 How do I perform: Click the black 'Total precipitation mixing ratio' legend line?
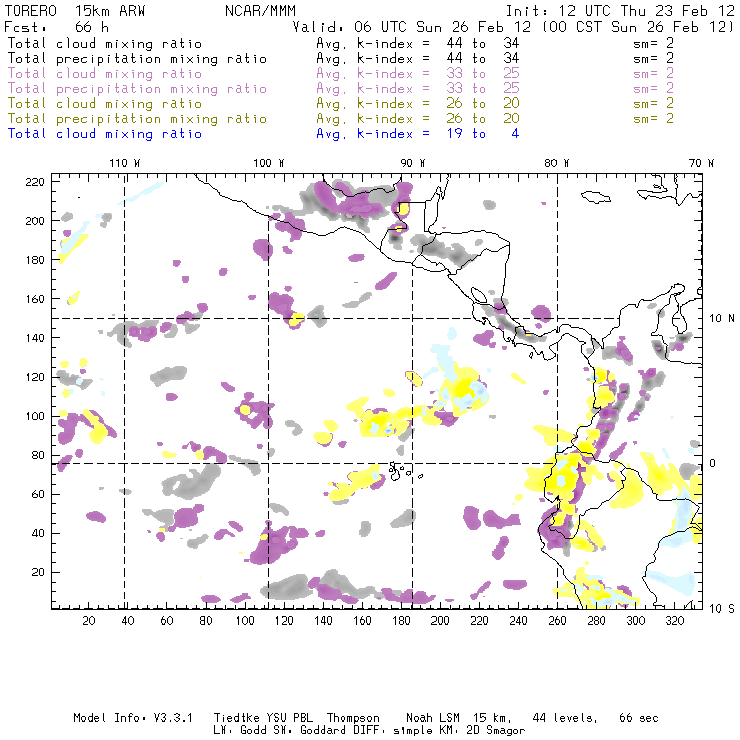[x=137, y=59]
